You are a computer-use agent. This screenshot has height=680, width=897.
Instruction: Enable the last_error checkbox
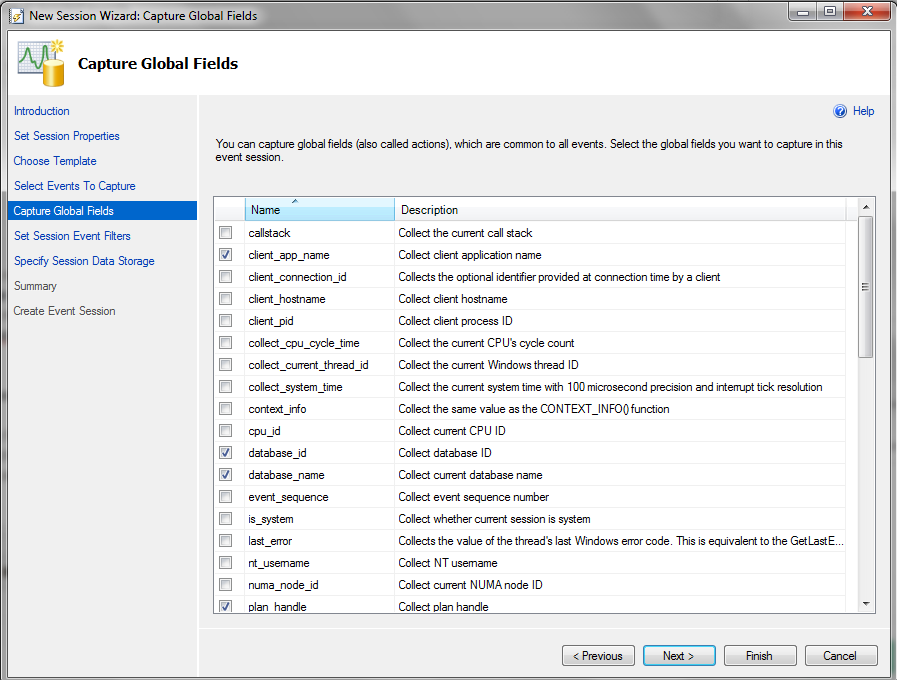tap(226, 540)
